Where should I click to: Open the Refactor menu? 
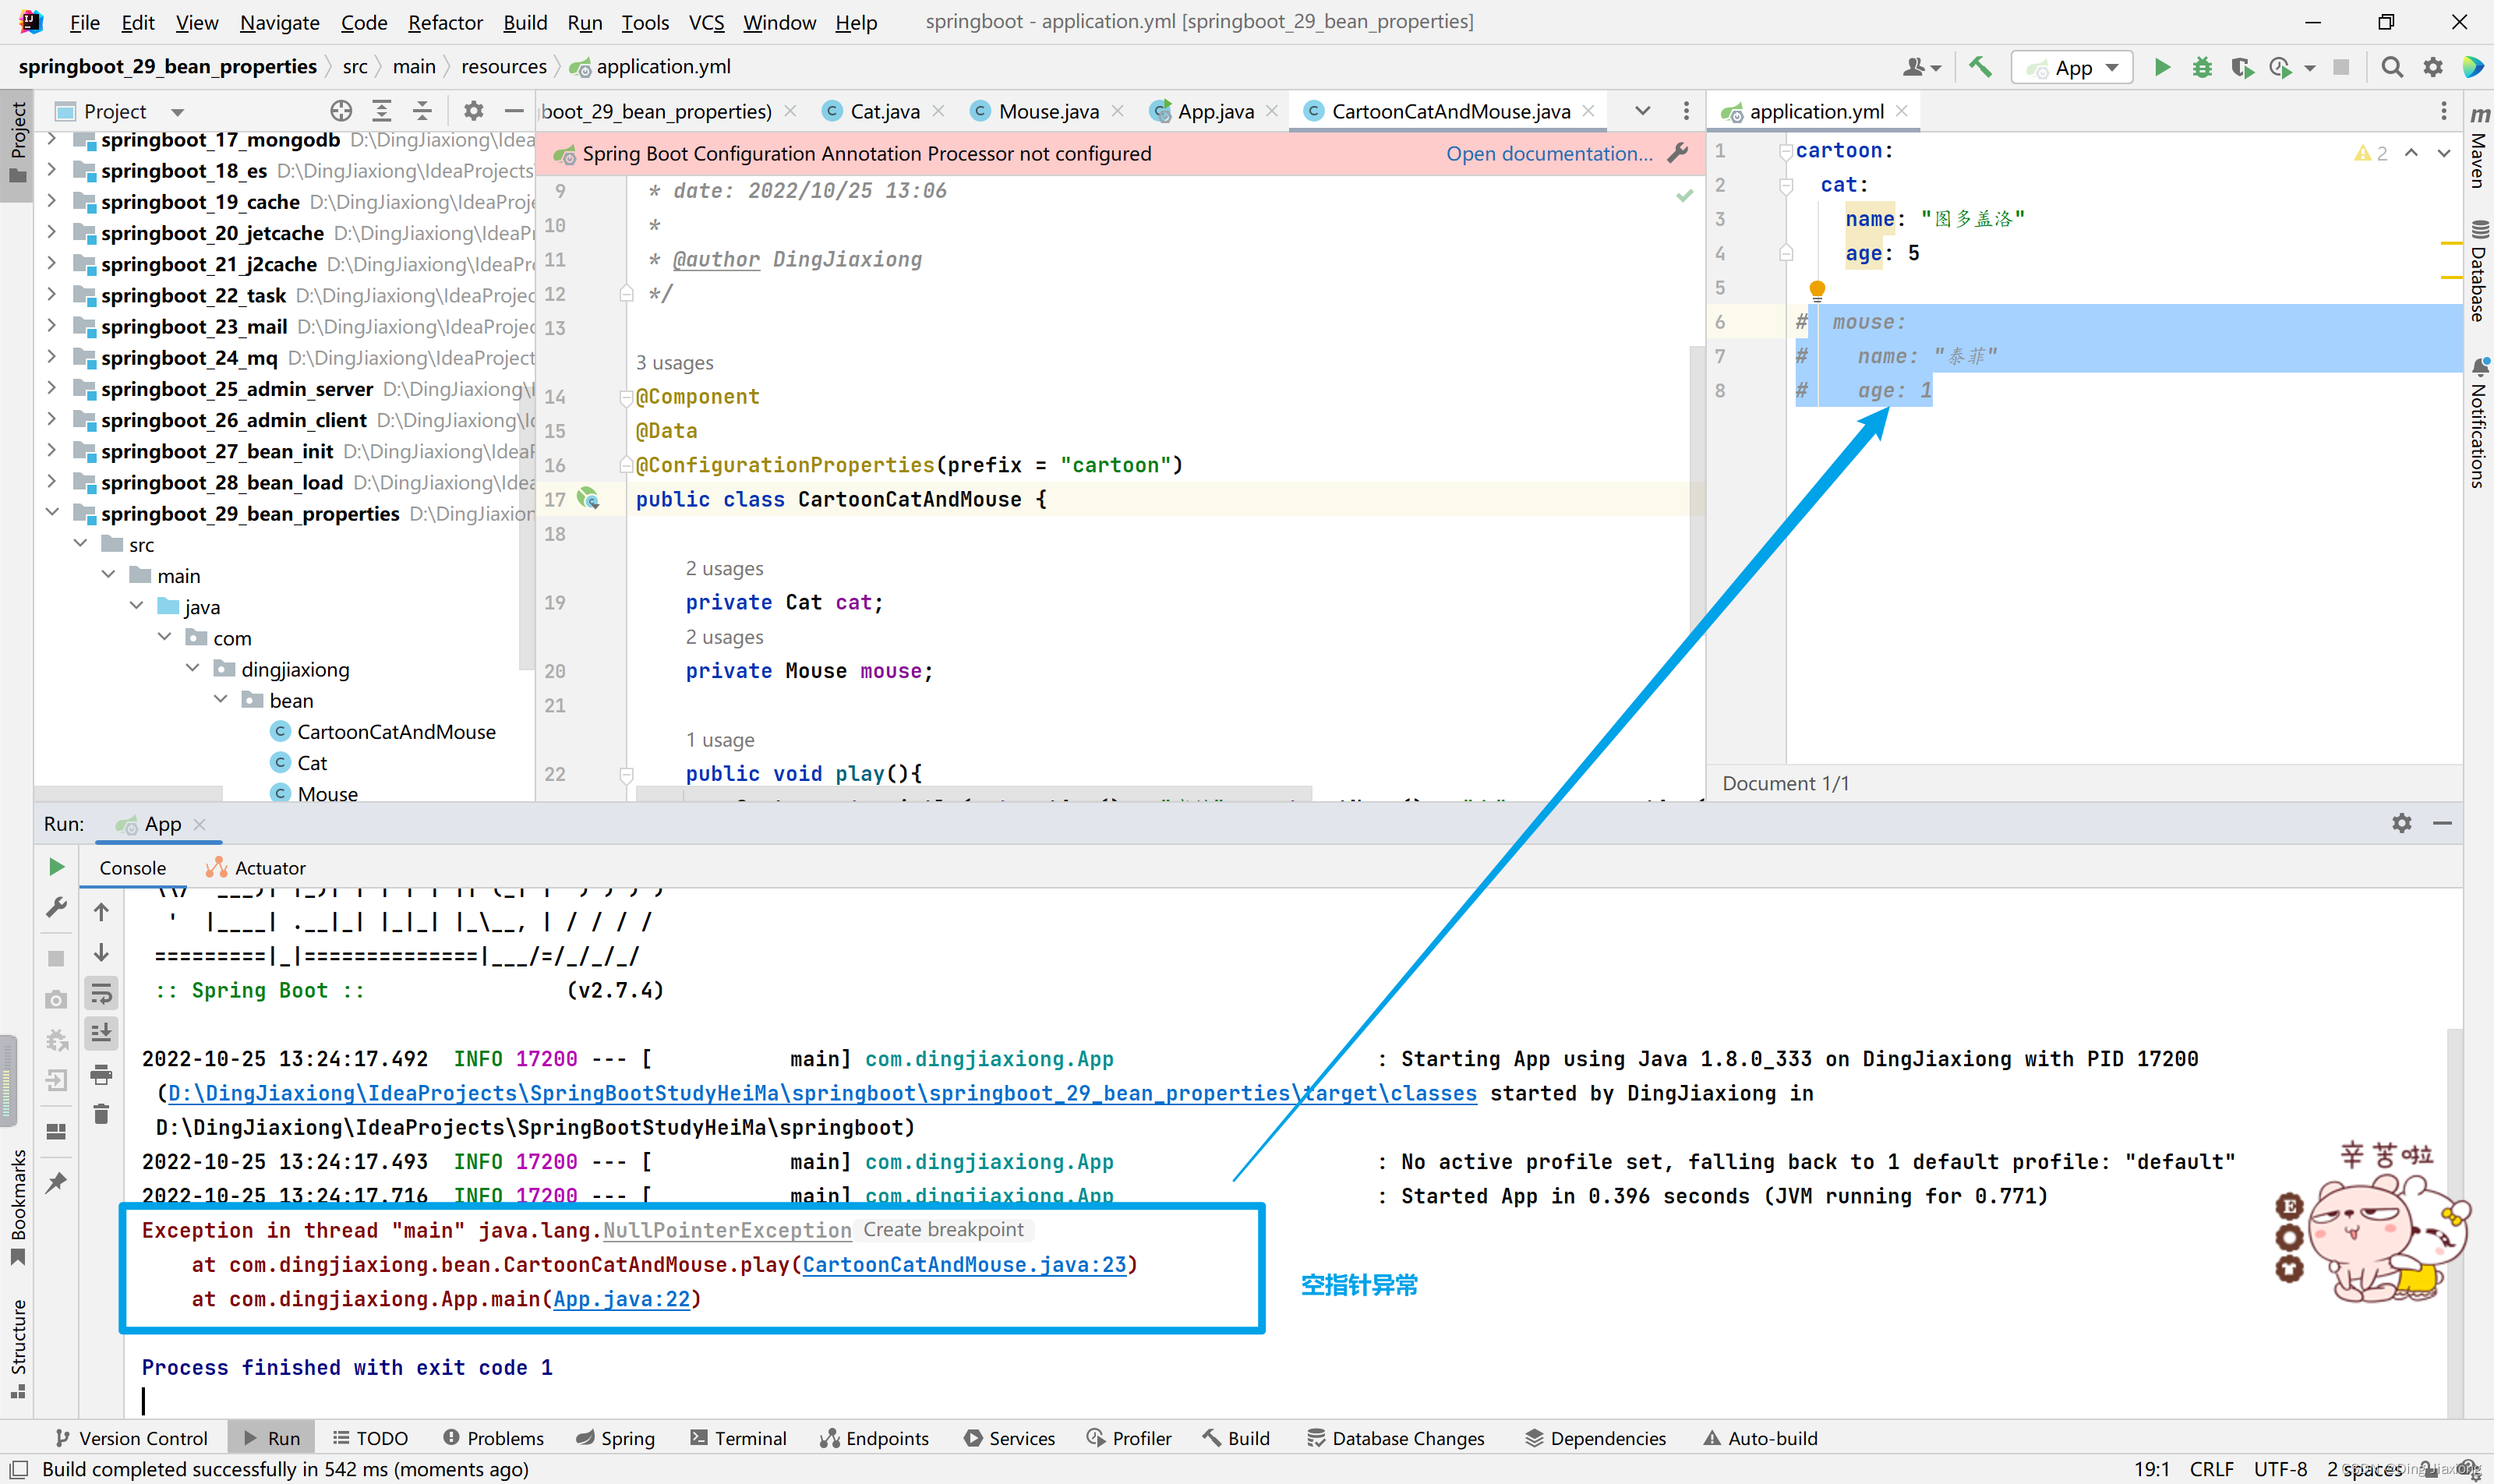pos(444,22)
